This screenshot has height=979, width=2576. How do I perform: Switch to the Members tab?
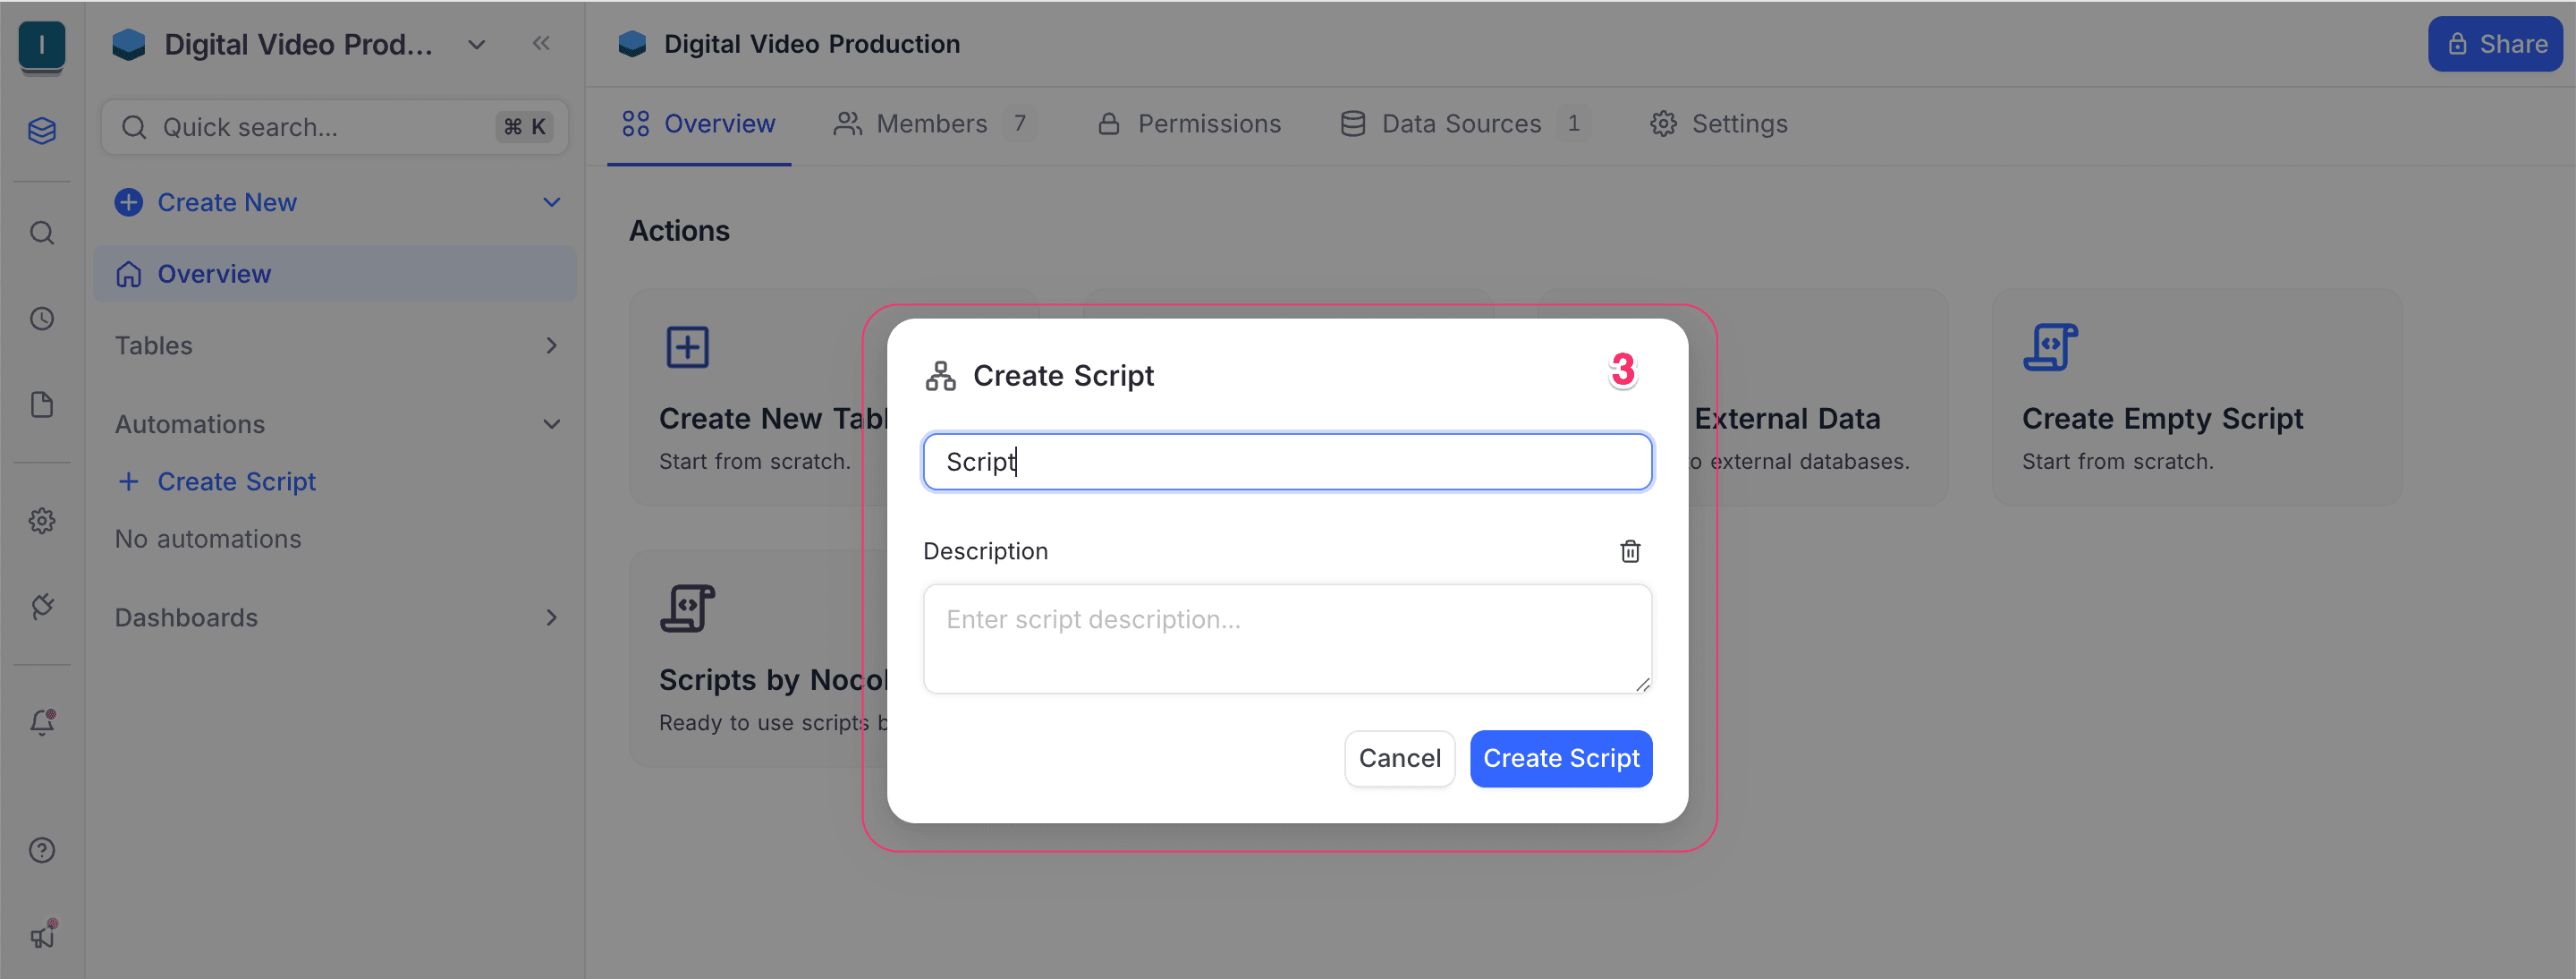(932, 123)
